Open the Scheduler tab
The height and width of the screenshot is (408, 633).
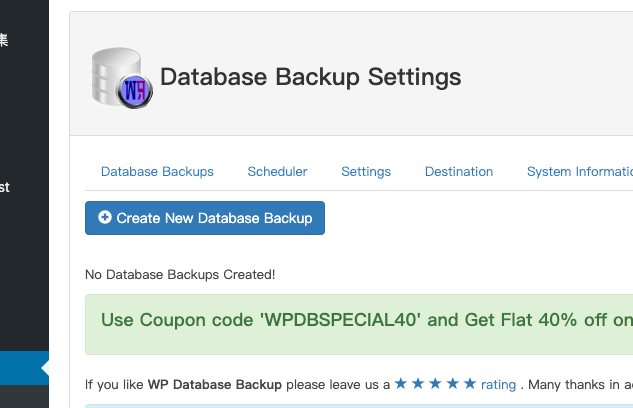coord(277,171)
